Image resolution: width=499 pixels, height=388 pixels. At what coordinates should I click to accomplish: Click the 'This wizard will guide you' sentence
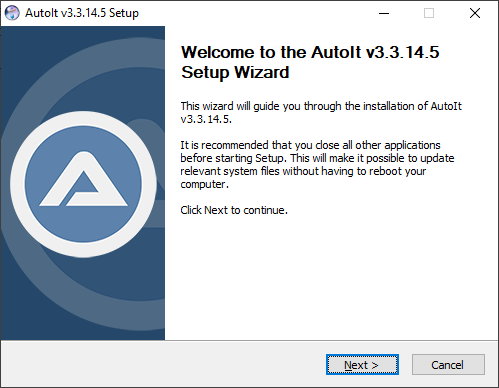tap(321, 112)
